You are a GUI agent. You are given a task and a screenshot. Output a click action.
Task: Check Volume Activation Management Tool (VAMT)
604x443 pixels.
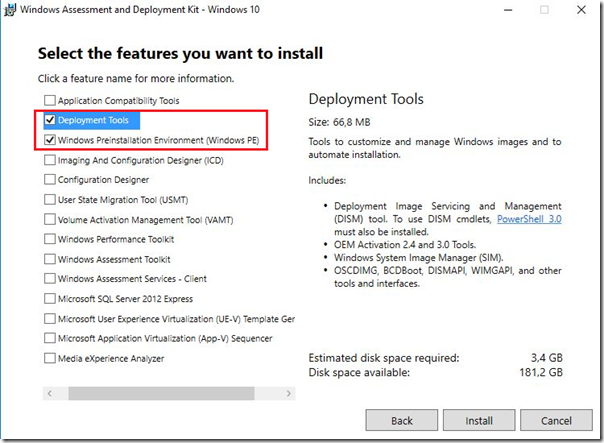pos(50,220)
